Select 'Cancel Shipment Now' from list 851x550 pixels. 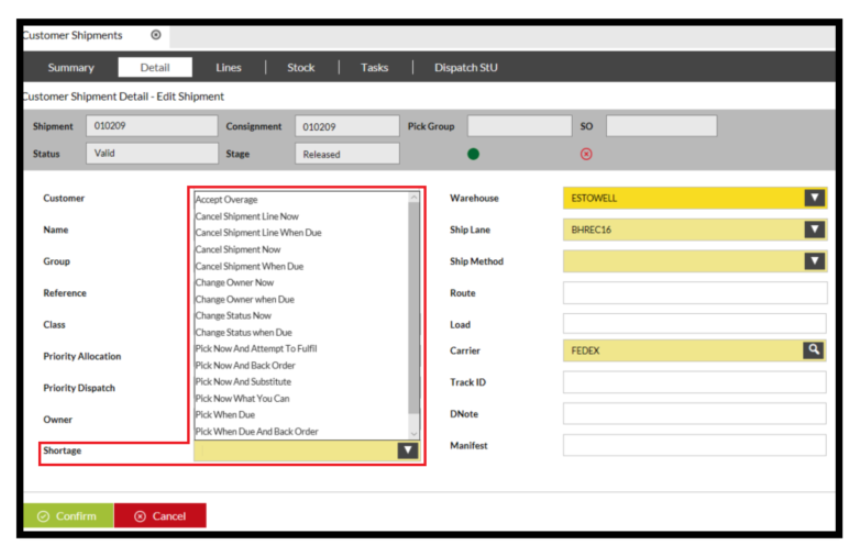tap(238, 250)
